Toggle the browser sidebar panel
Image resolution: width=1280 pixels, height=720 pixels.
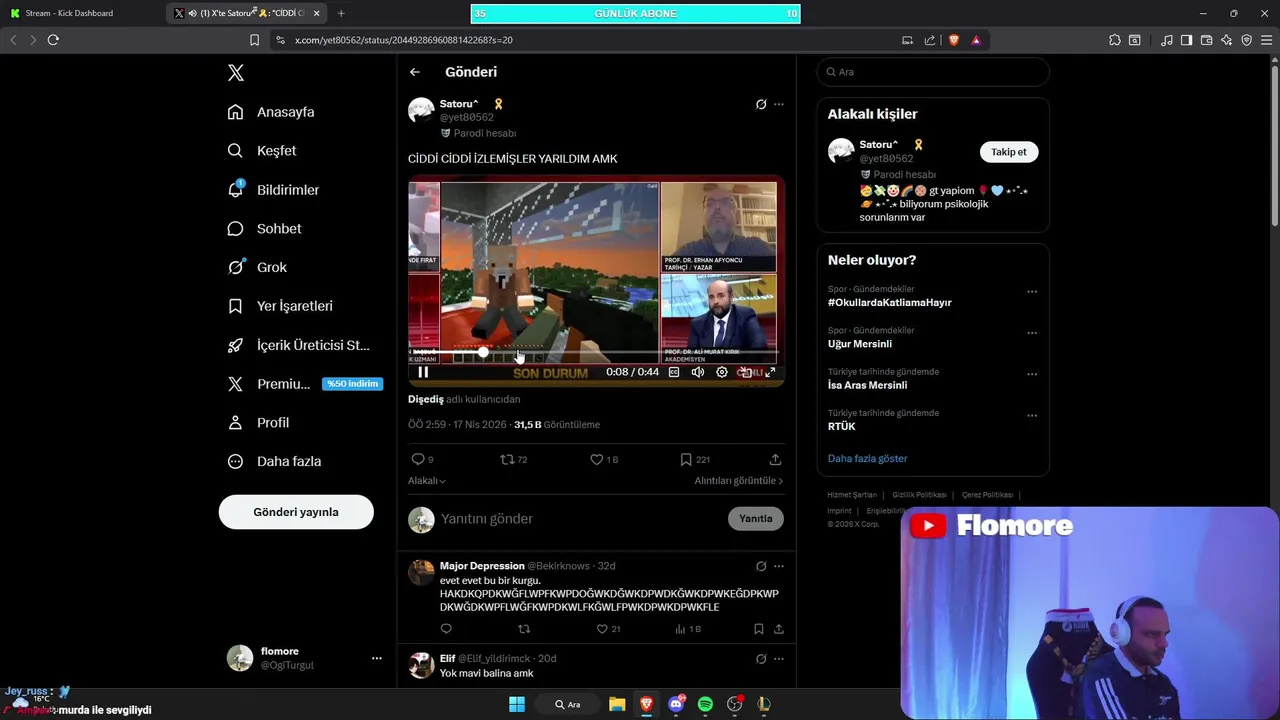click(1186, 40)
